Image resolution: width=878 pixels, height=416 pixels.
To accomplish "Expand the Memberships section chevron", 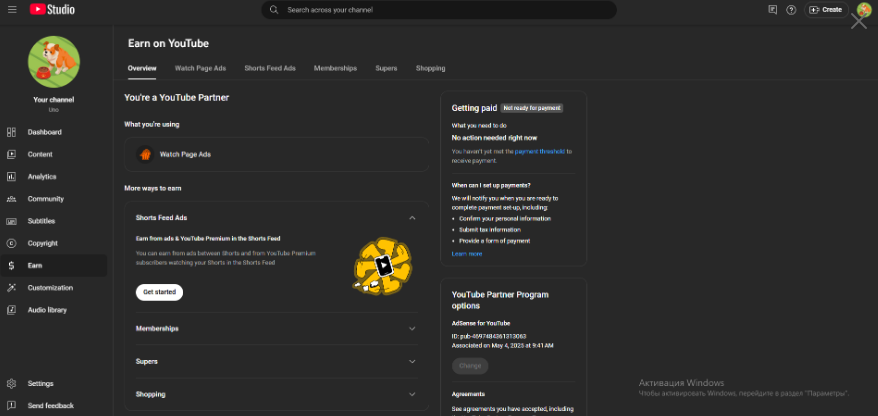I will pos(412,329).
